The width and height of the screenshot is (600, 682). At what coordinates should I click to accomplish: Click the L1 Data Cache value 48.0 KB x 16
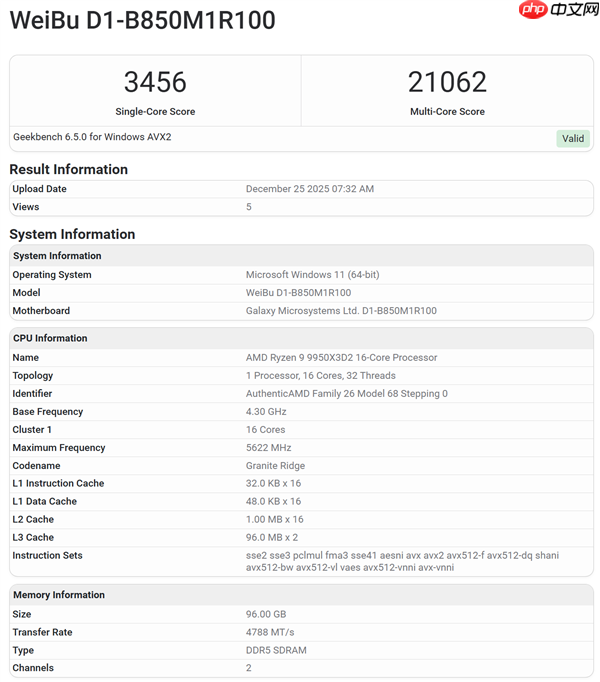273,501
